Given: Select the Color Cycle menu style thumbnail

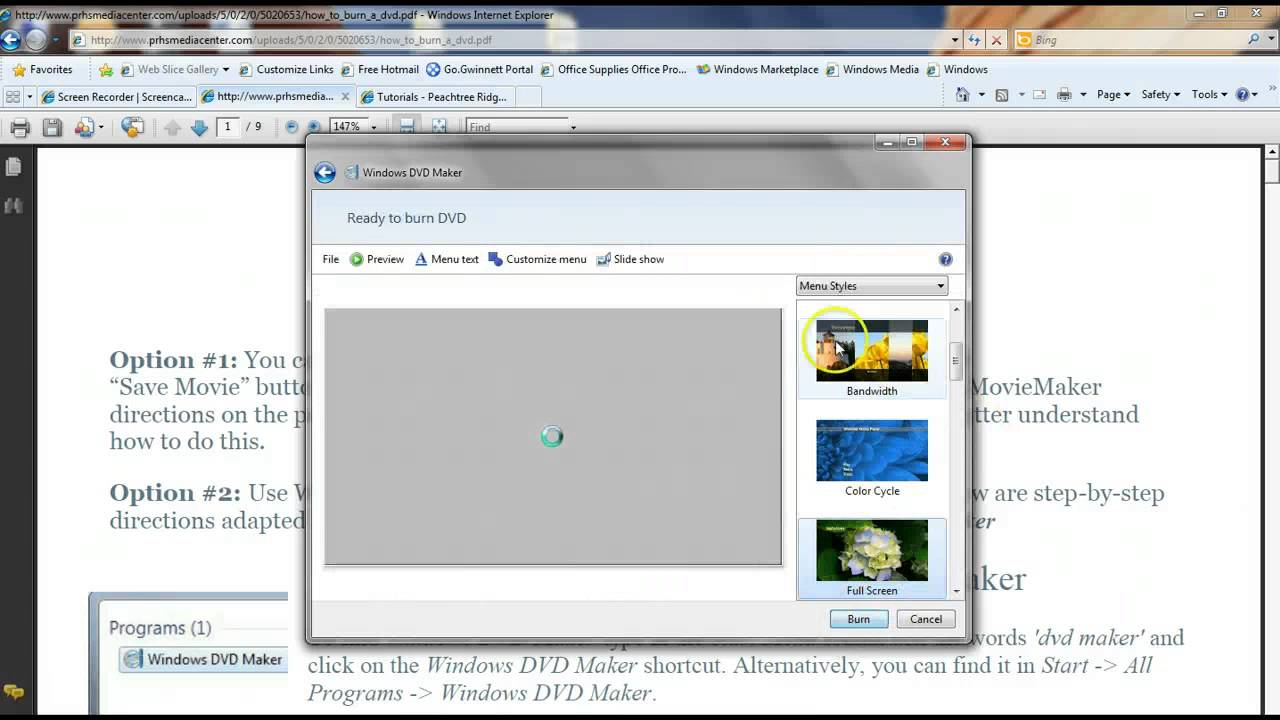Looking at the screenshot, I should [x=872, y=450].
